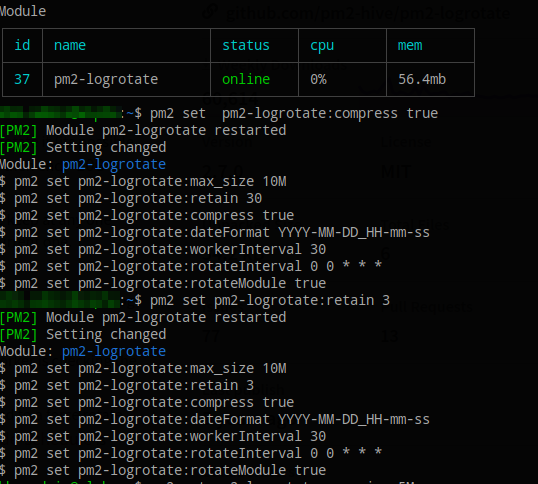Click first 'Setting changed' message
Screen dimensions: 538x484
click(106, 147)
